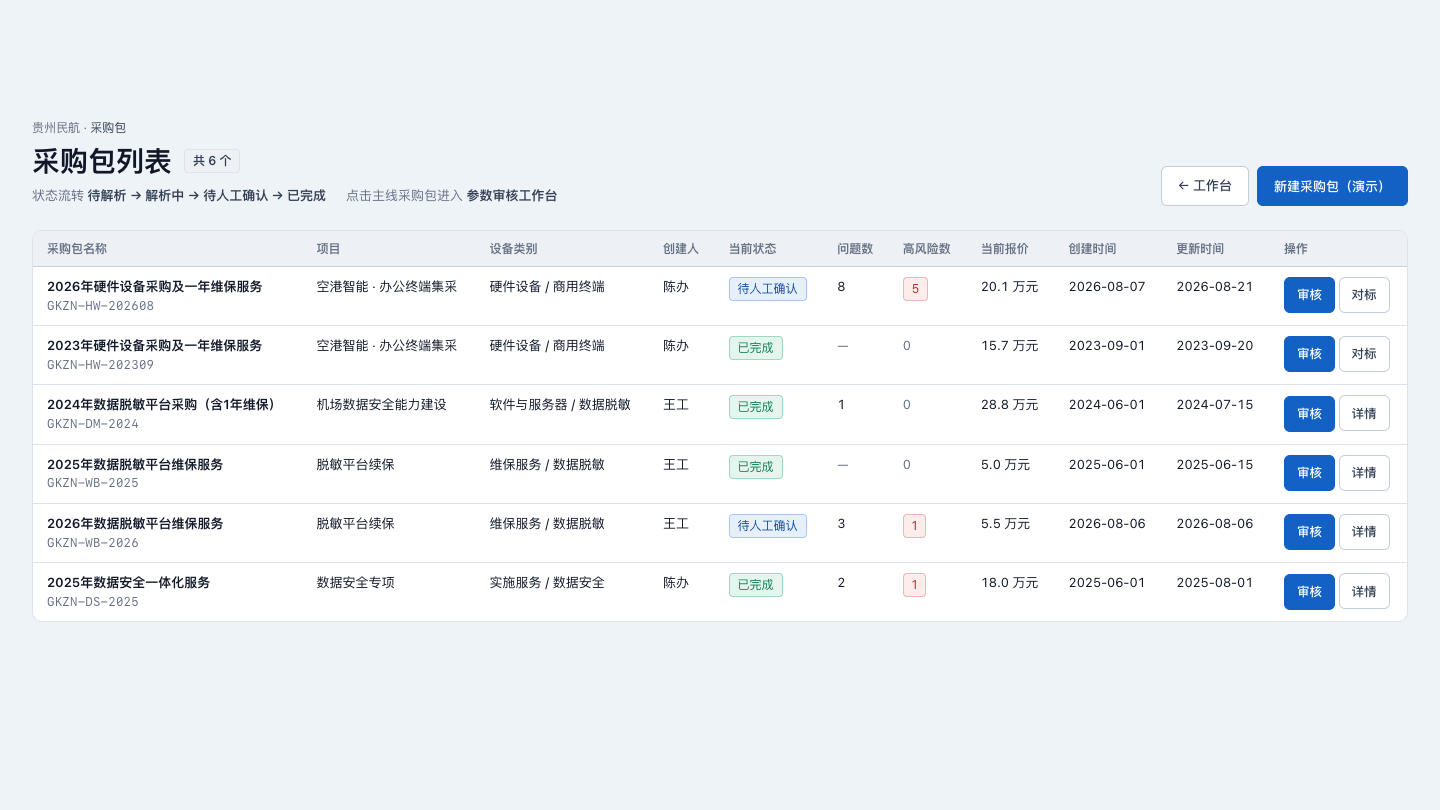Click 对标 for package GKZN-HW-202309
This screenshot has height=810, width=1440.
pos(1364,354)
